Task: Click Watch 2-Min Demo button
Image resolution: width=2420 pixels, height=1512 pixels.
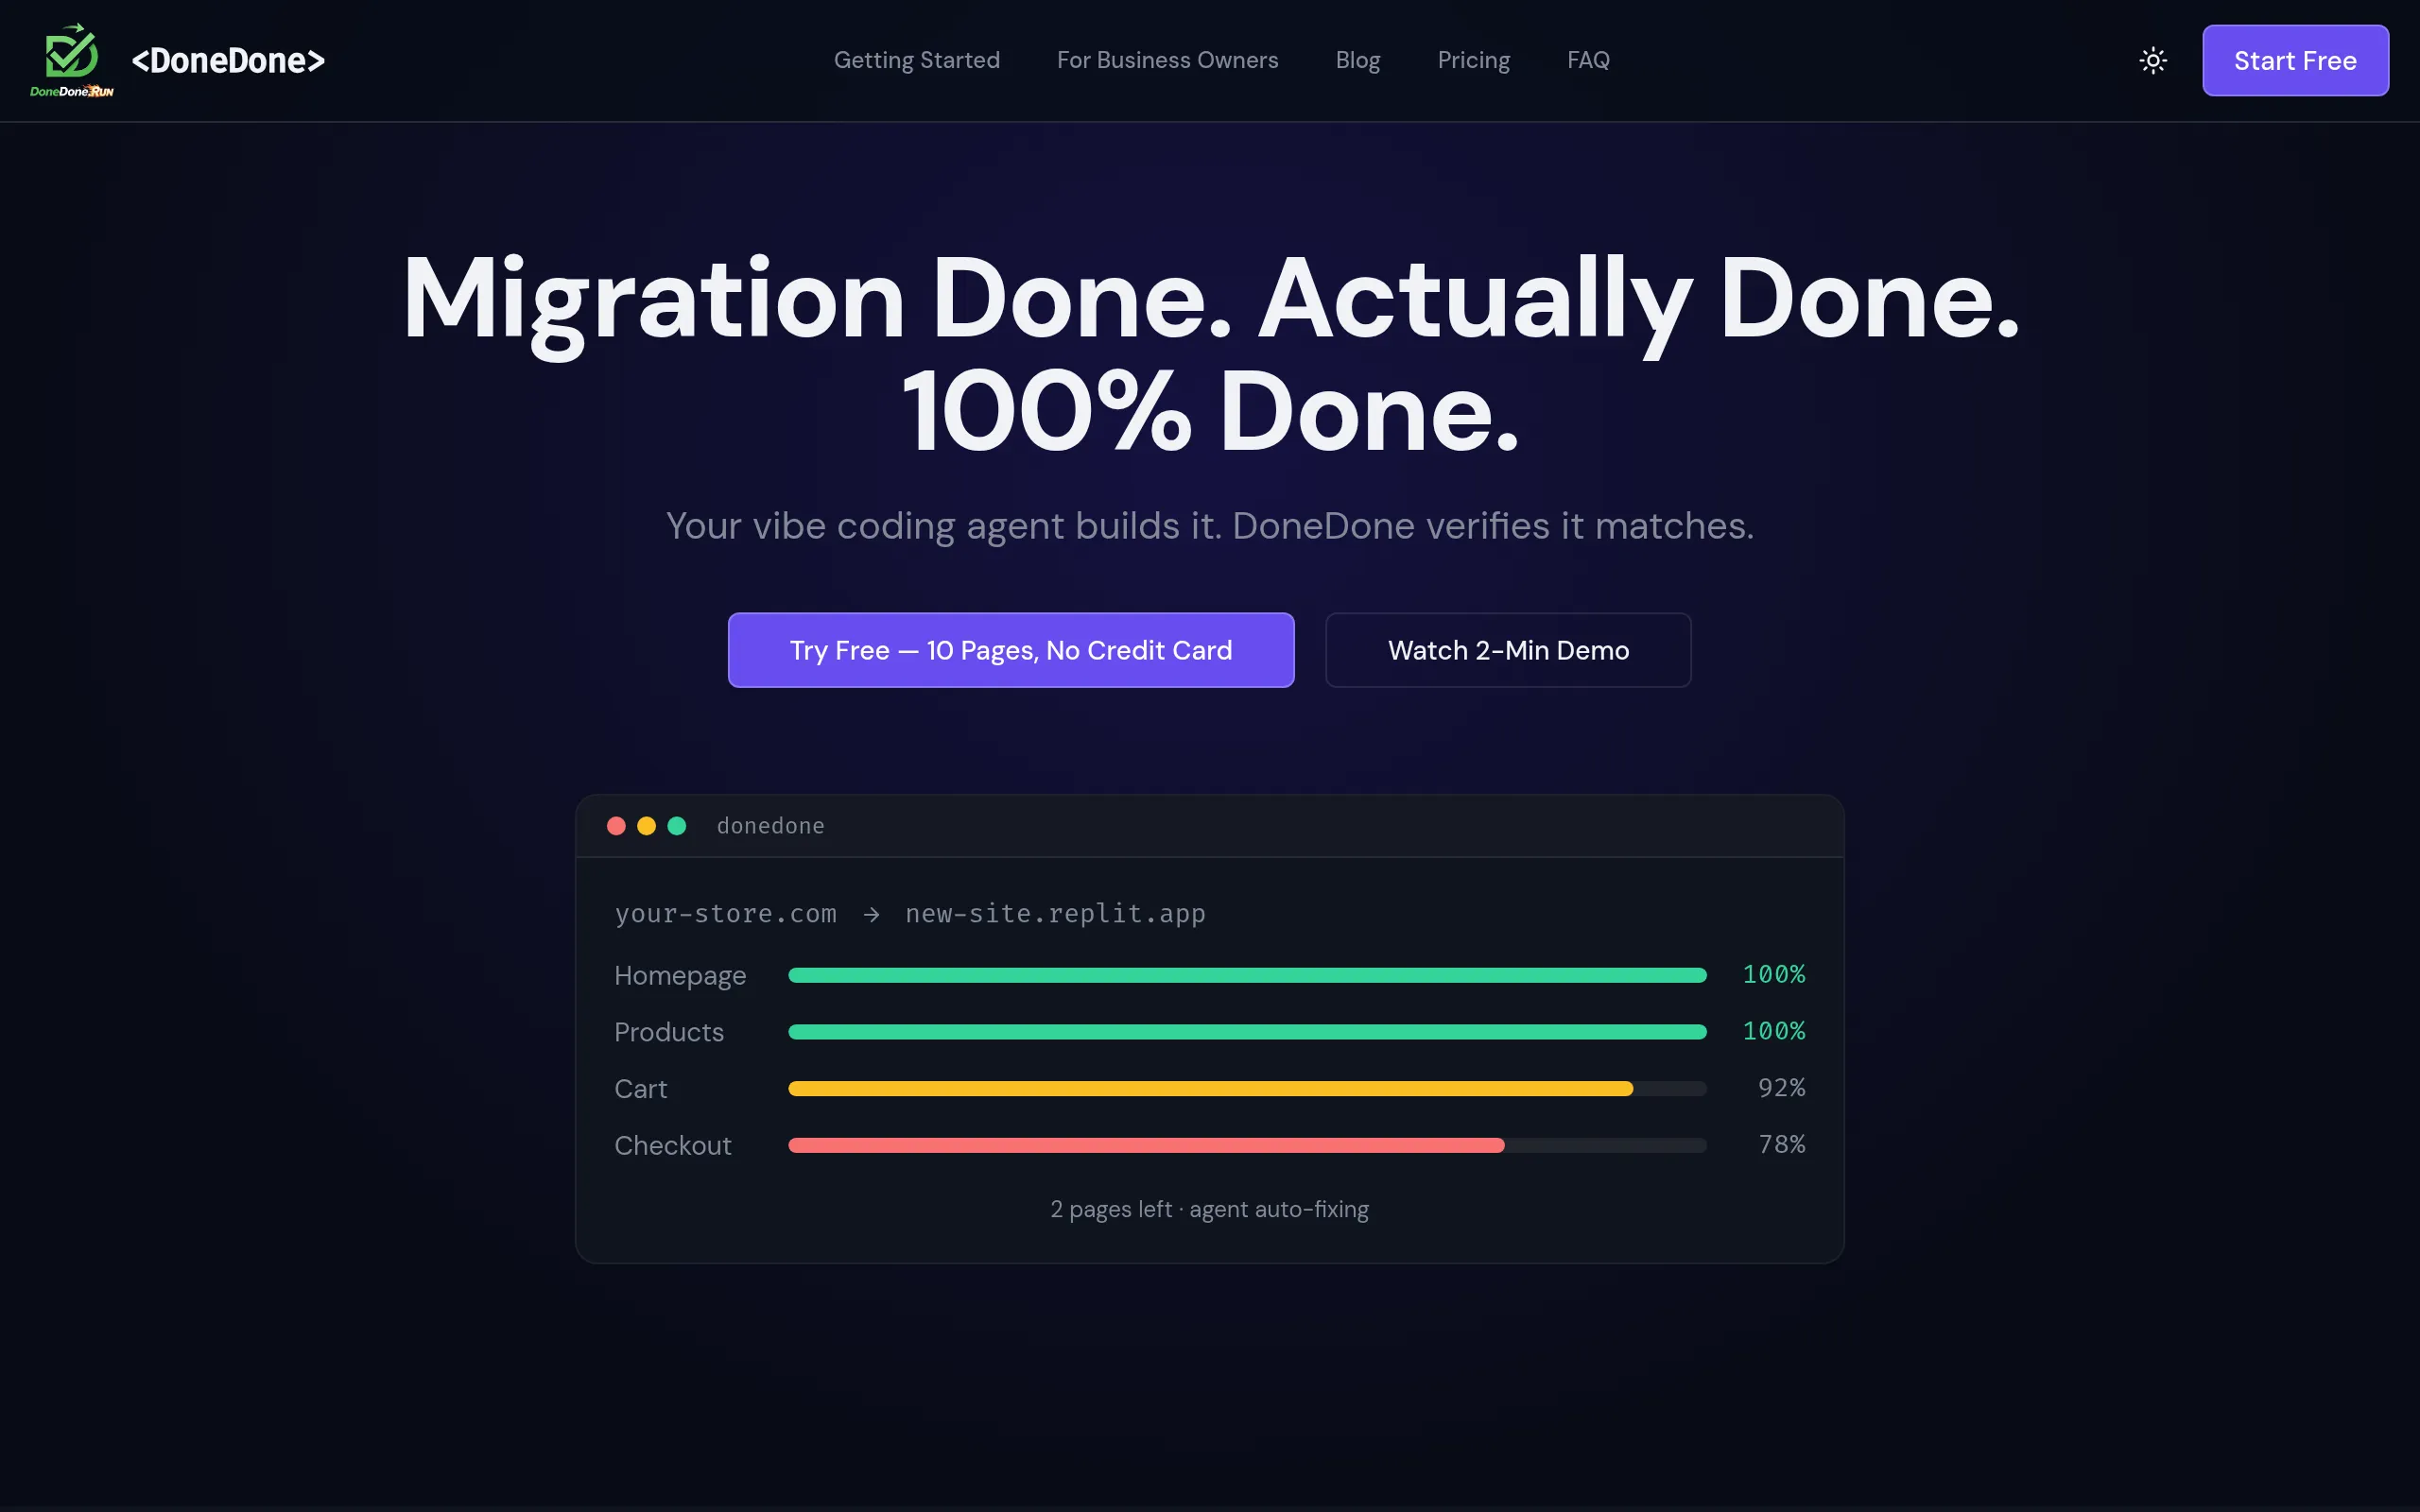Action: (1508, 650)
